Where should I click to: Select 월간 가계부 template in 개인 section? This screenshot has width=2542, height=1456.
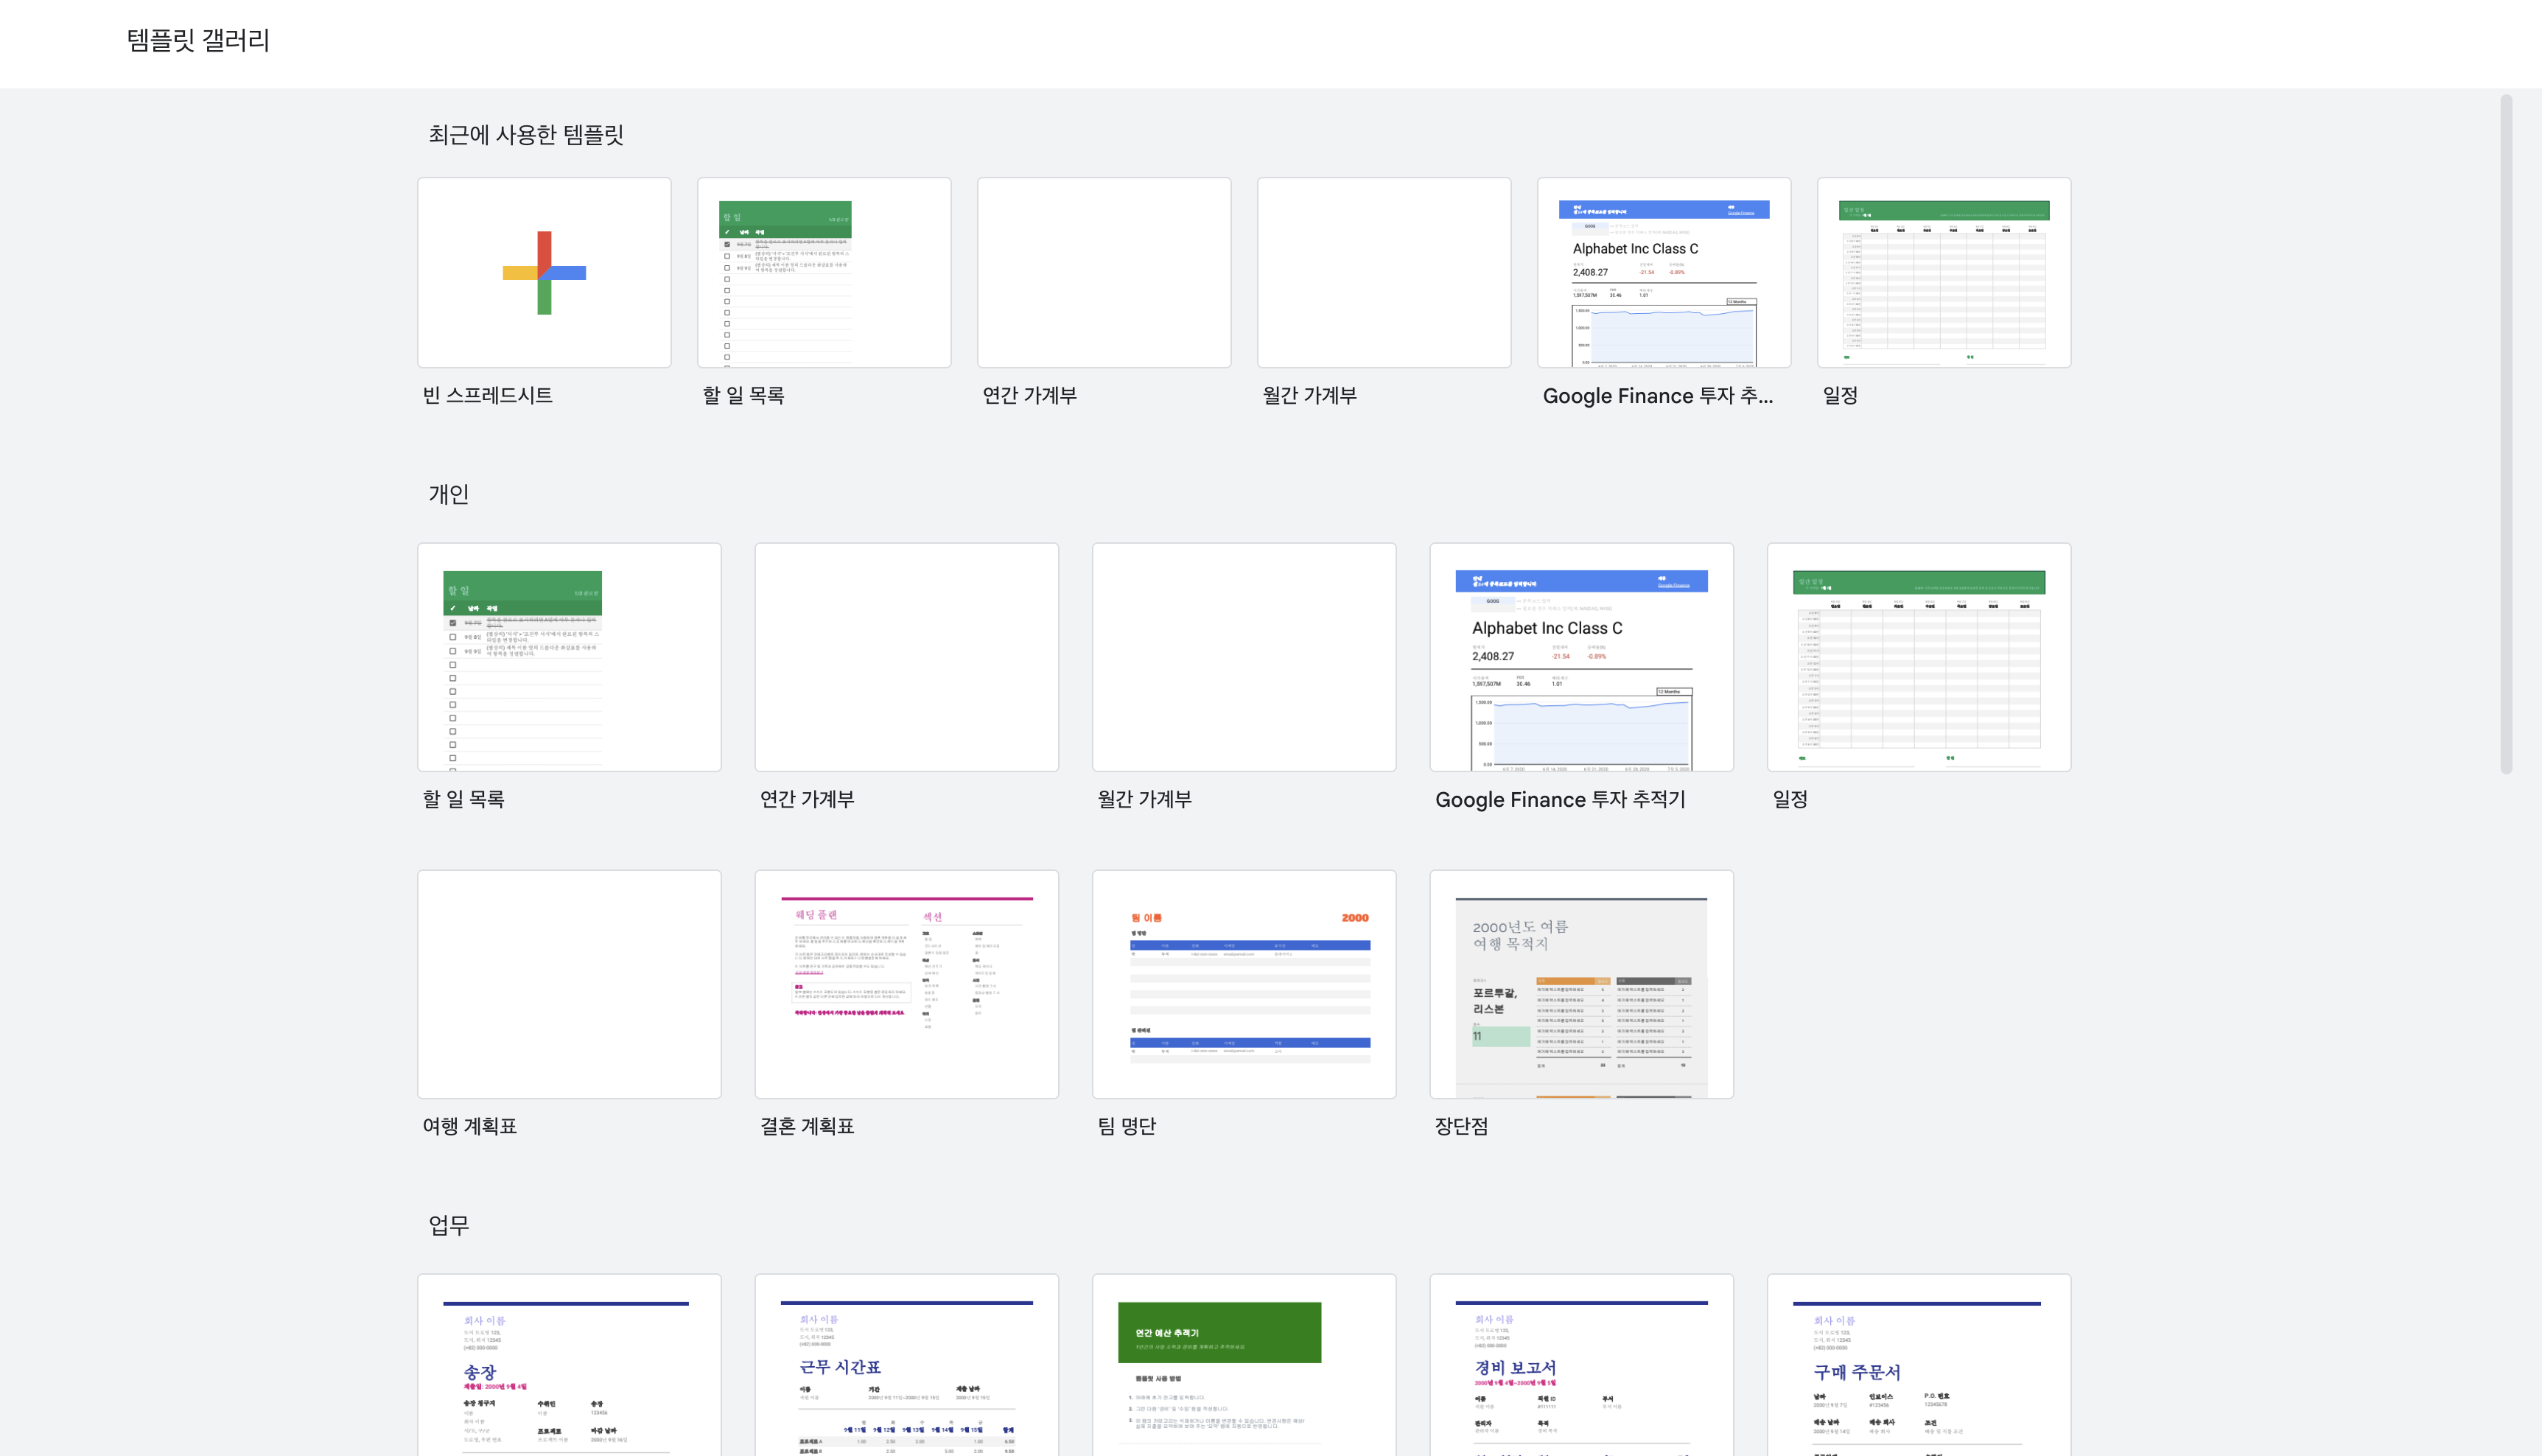1244,657
